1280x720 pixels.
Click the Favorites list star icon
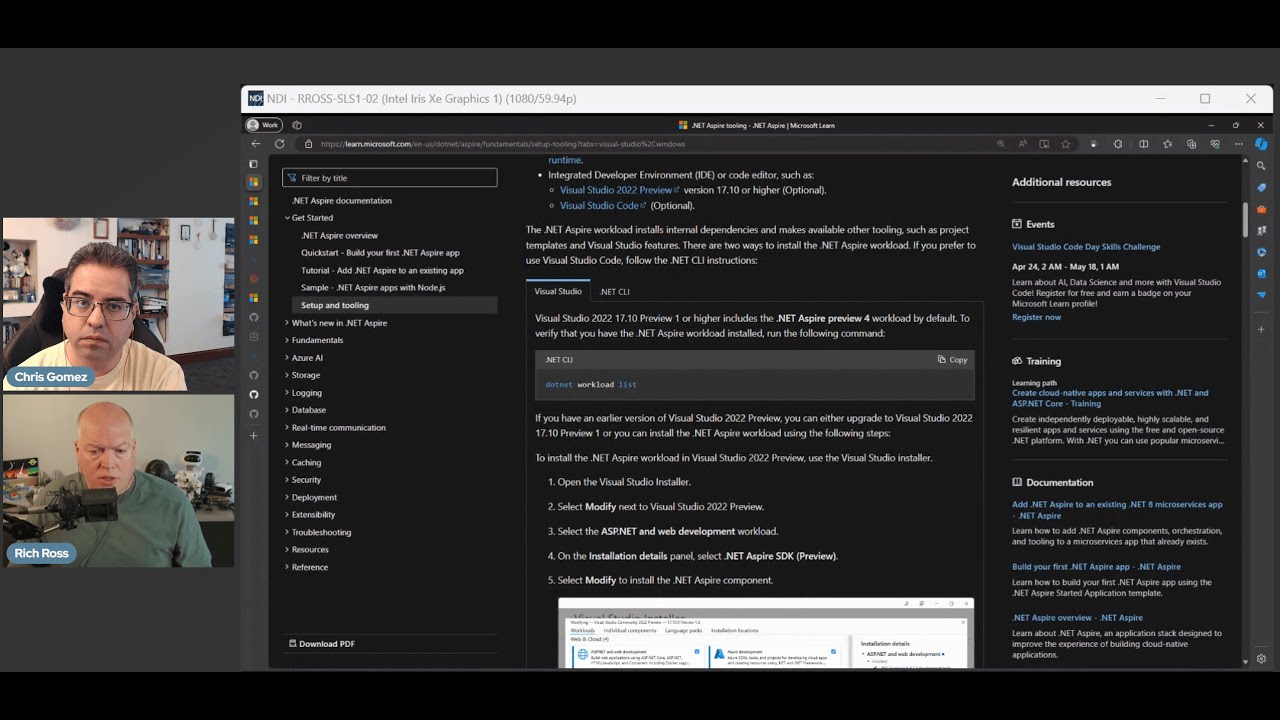tap(1167, 144)
